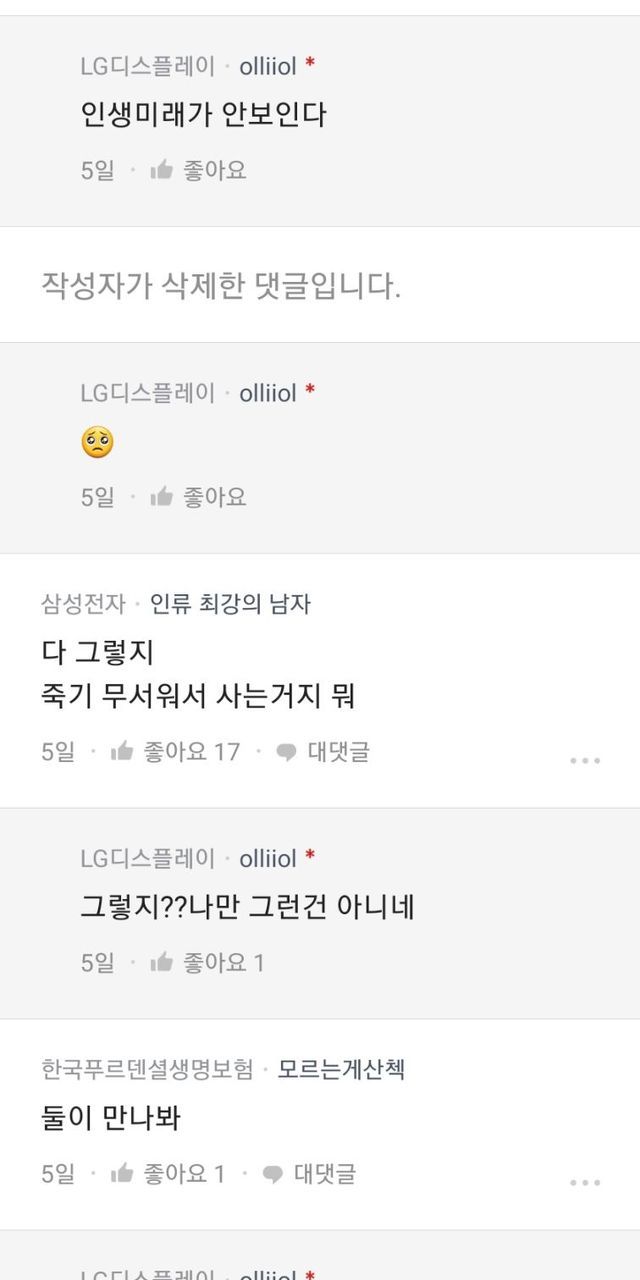Like the '둘이 만나봐' comment
The width and height of the screenshot is (640, 1280).
pos(122,1174)
